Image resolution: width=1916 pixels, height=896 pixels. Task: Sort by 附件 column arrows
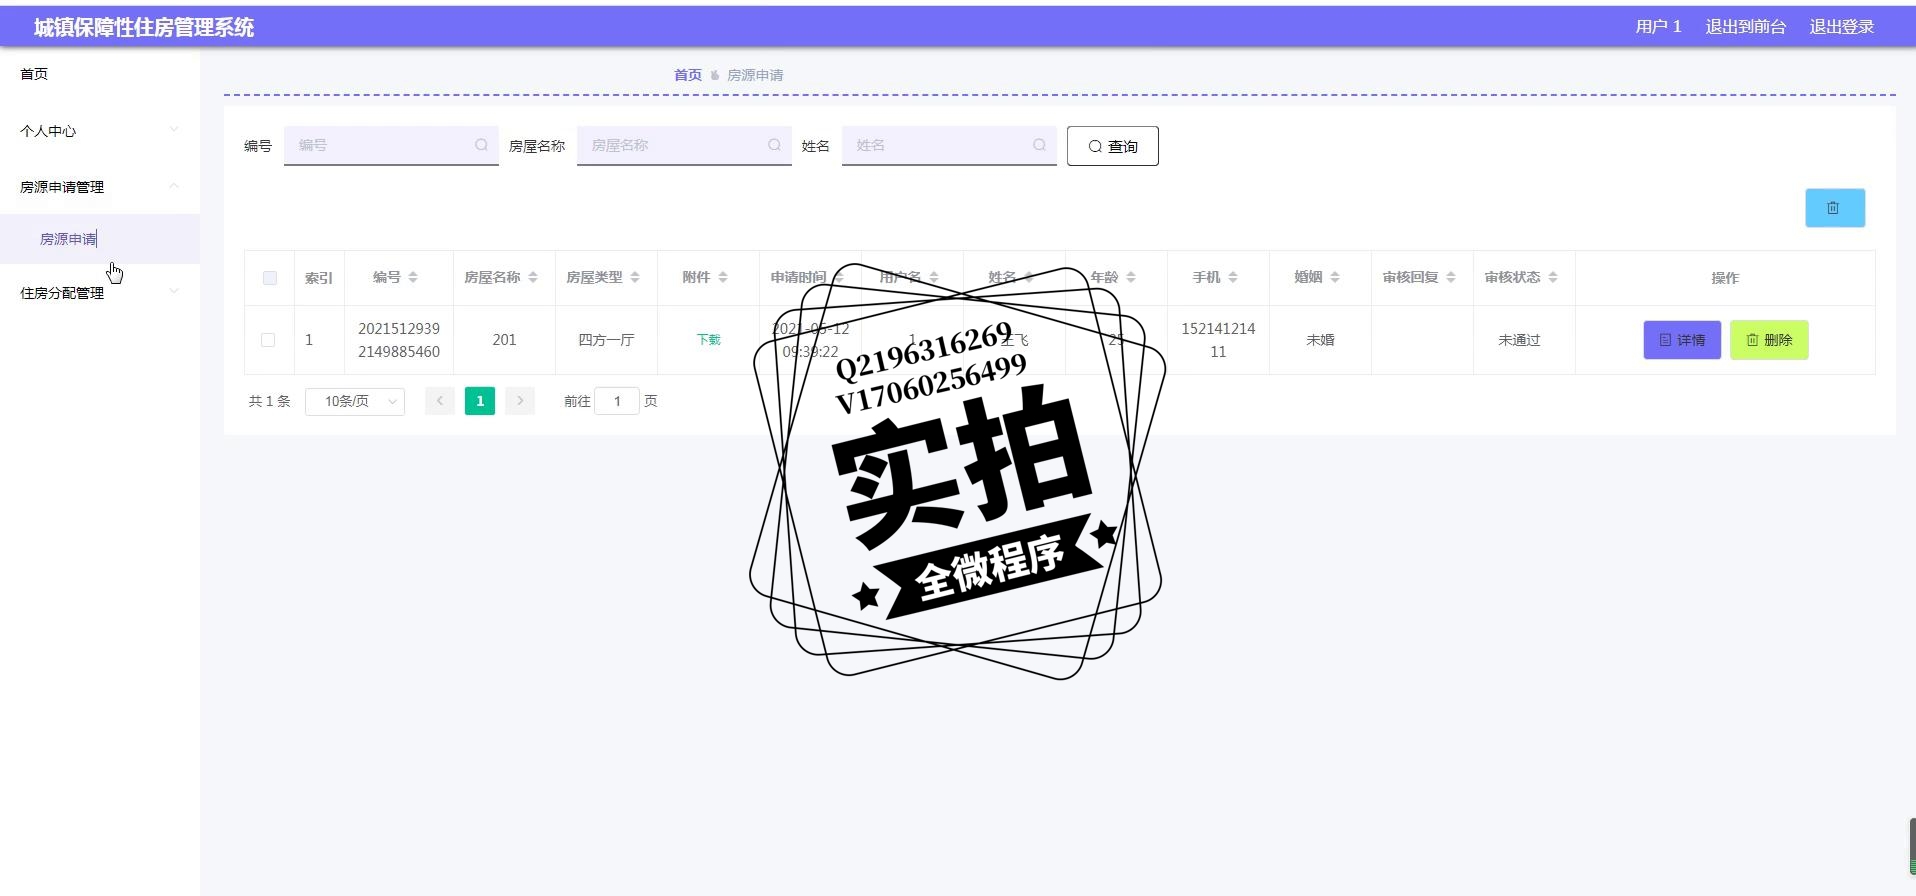(x=723, y=278)
